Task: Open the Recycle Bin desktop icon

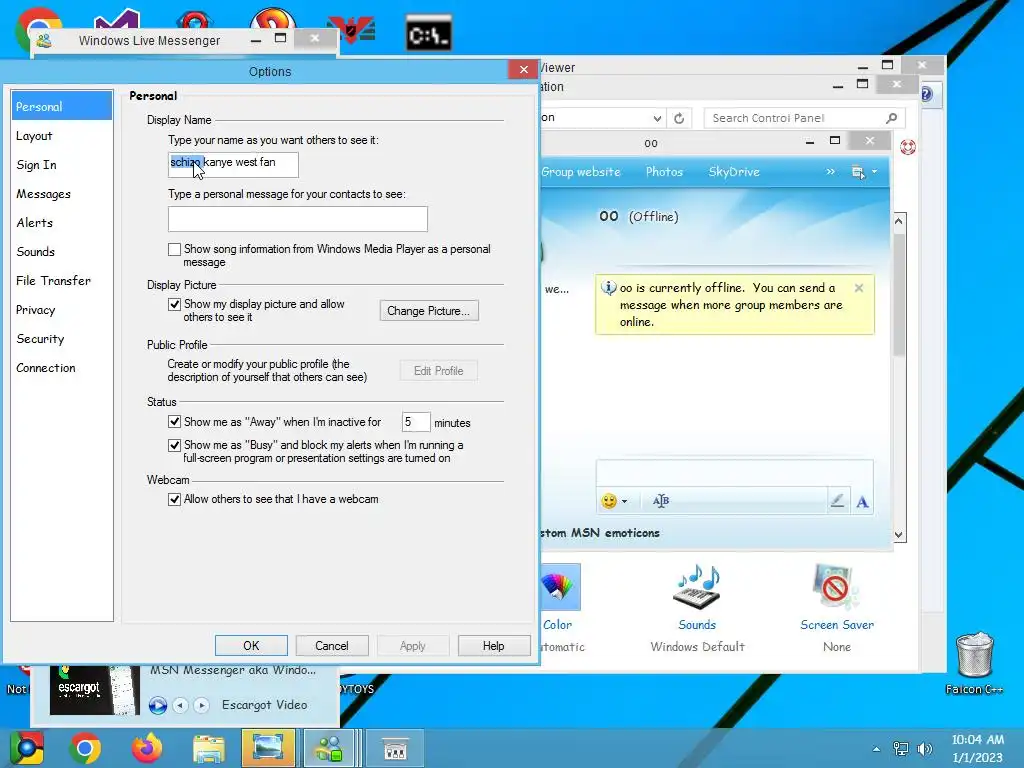Action: click(974, 662)
